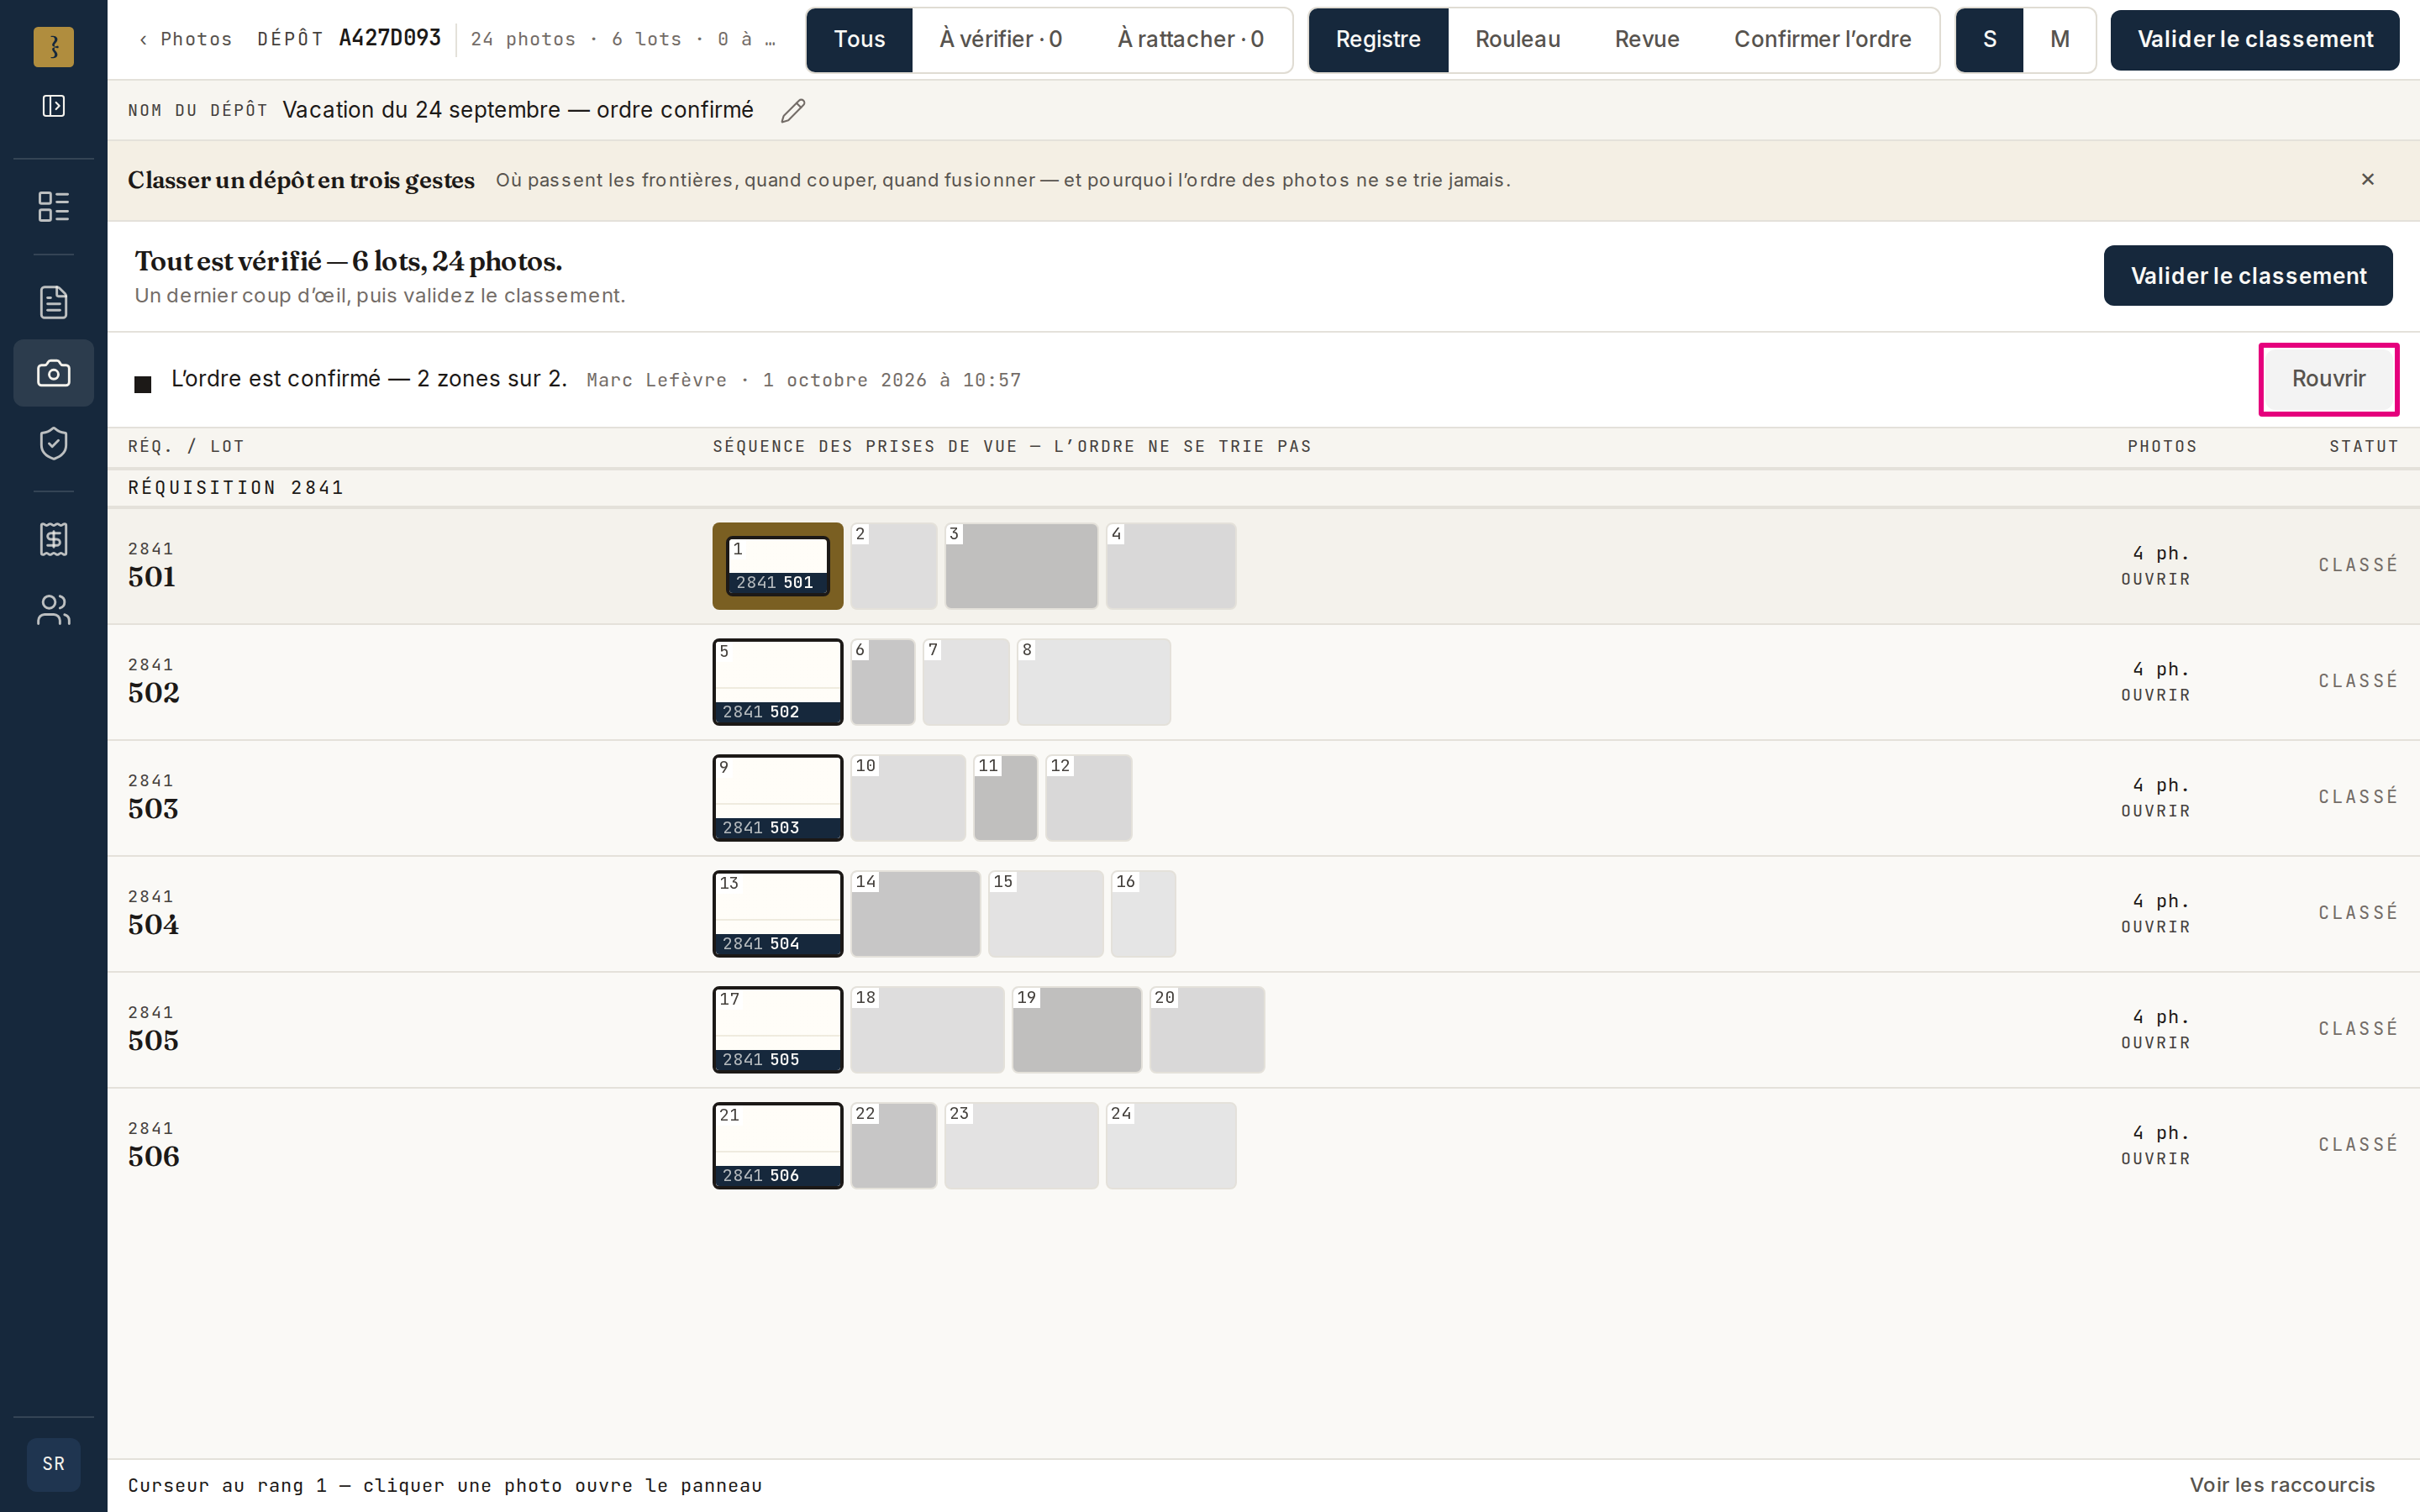Filter by À vérifier · 0
The width and height of the screenshot is (2420, 1512).
click(x=1000, y=39)
